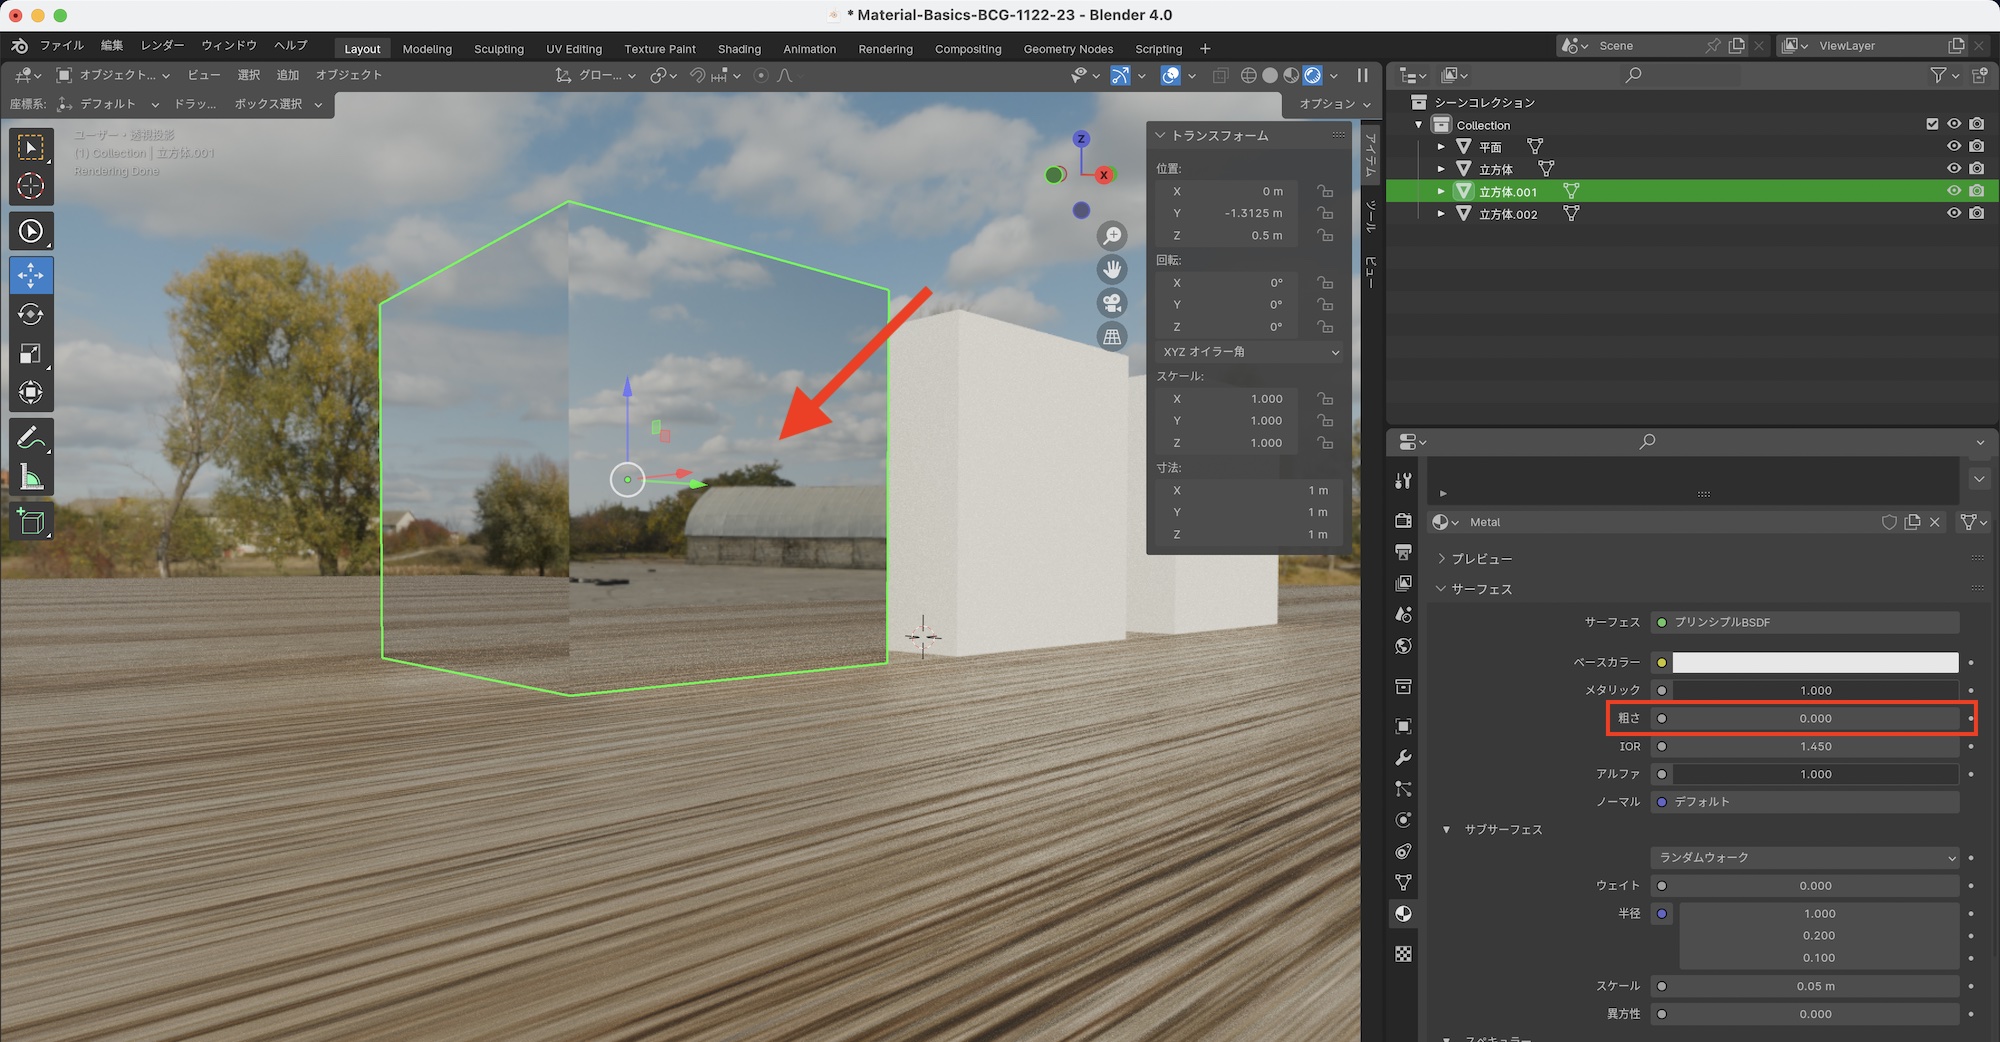Open the XYZ オイラー角 rotation mode dropdown
Viewport: 2000px width, 1042px height.
click(x=1250, y=352)
